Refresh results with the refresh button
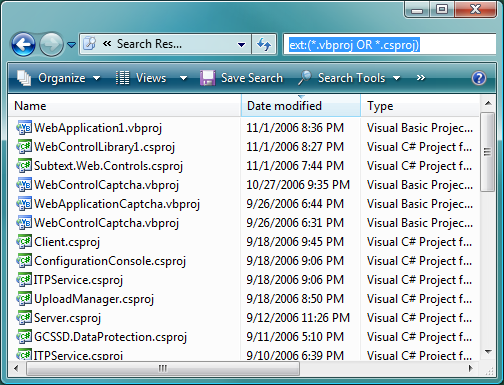The height and width of the screenshot is (385, 504). click(264, 44)
